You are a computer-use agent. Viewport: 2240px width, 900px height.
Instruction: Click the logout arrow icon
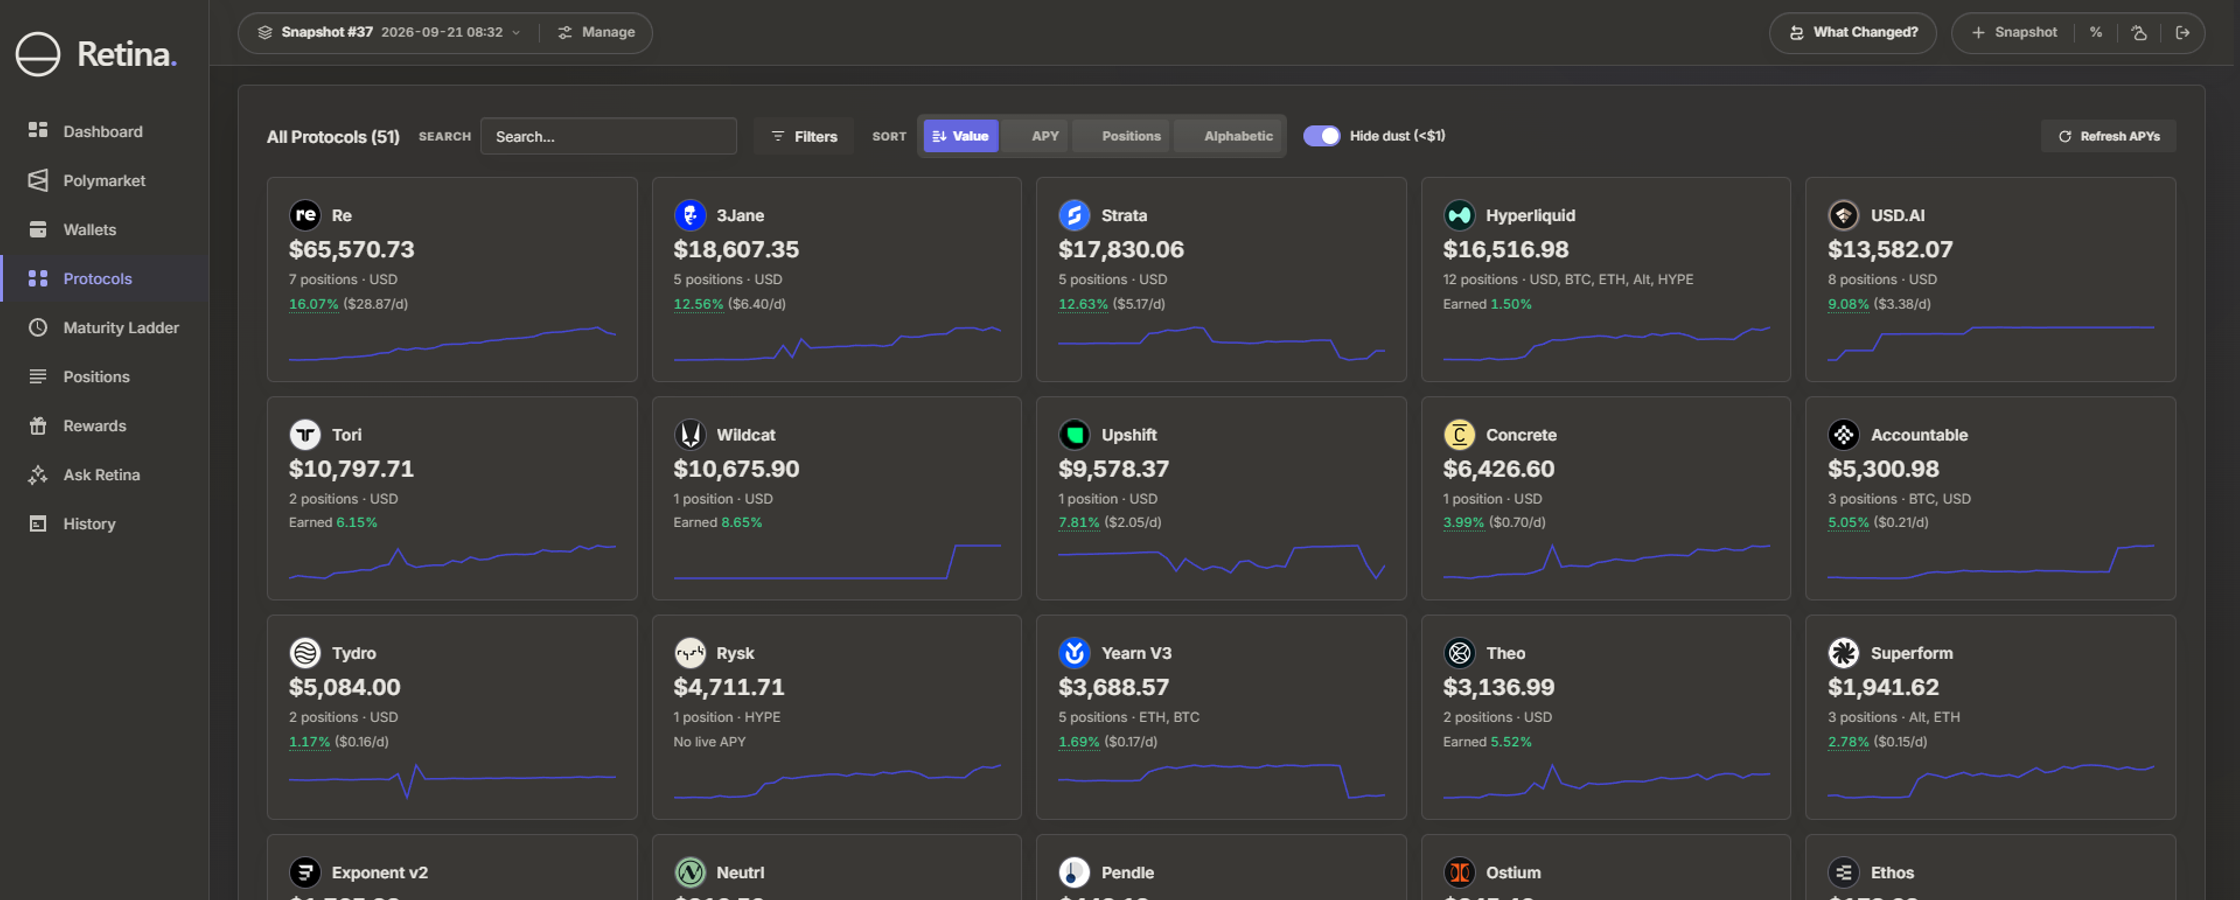(2182, 33)
